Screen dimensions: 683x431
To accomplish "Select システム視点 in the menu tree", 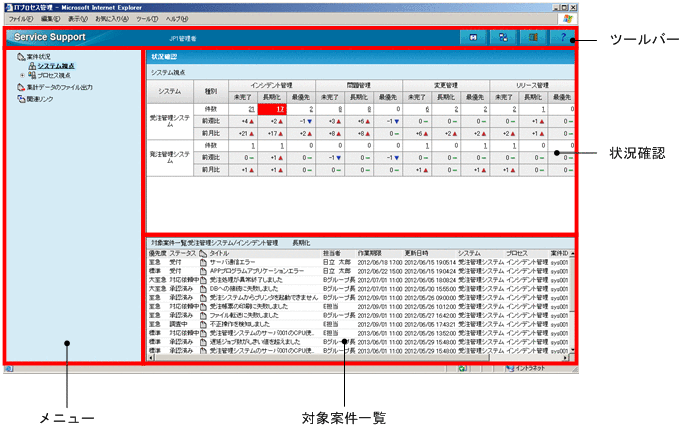I will click(58, 66).
